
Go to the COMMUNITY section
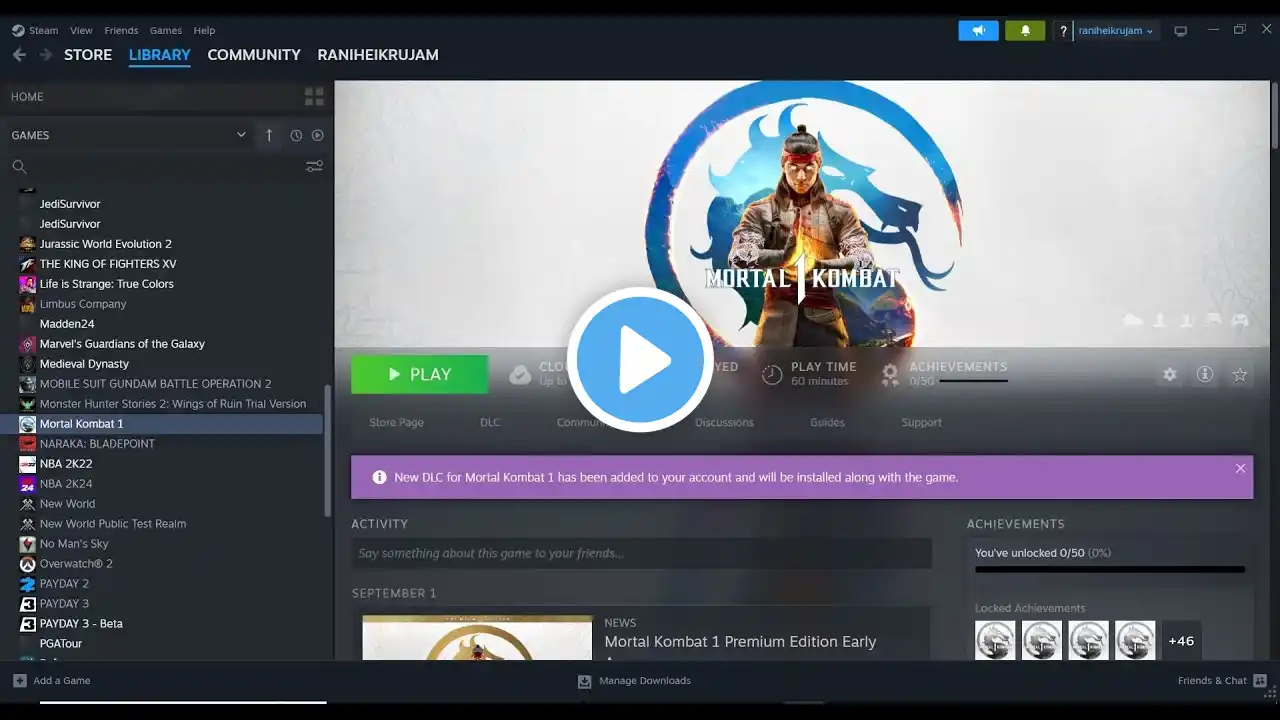tap(254, 55)
